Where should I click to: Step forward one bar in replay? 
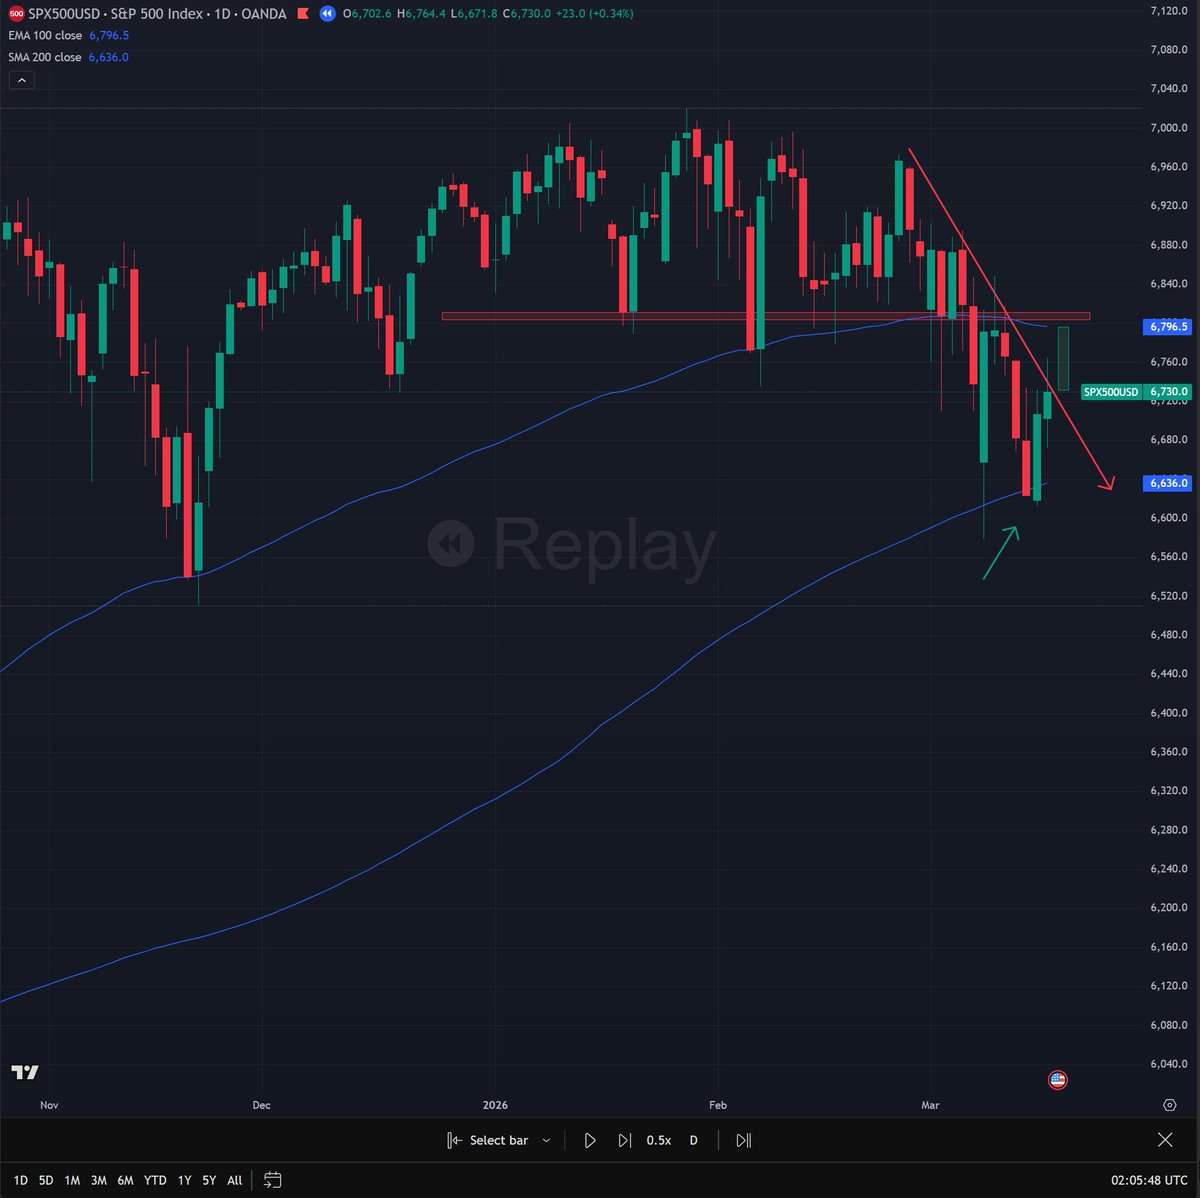[625, 1140]
